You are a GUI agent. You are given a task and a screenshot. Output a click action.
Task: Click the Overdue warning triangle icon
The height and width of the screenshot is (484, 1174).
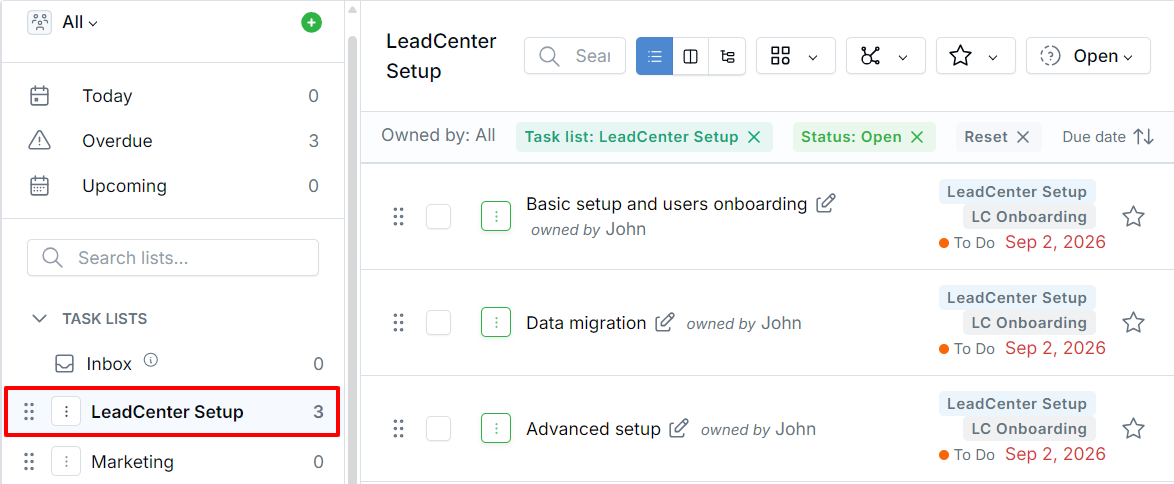39,140
